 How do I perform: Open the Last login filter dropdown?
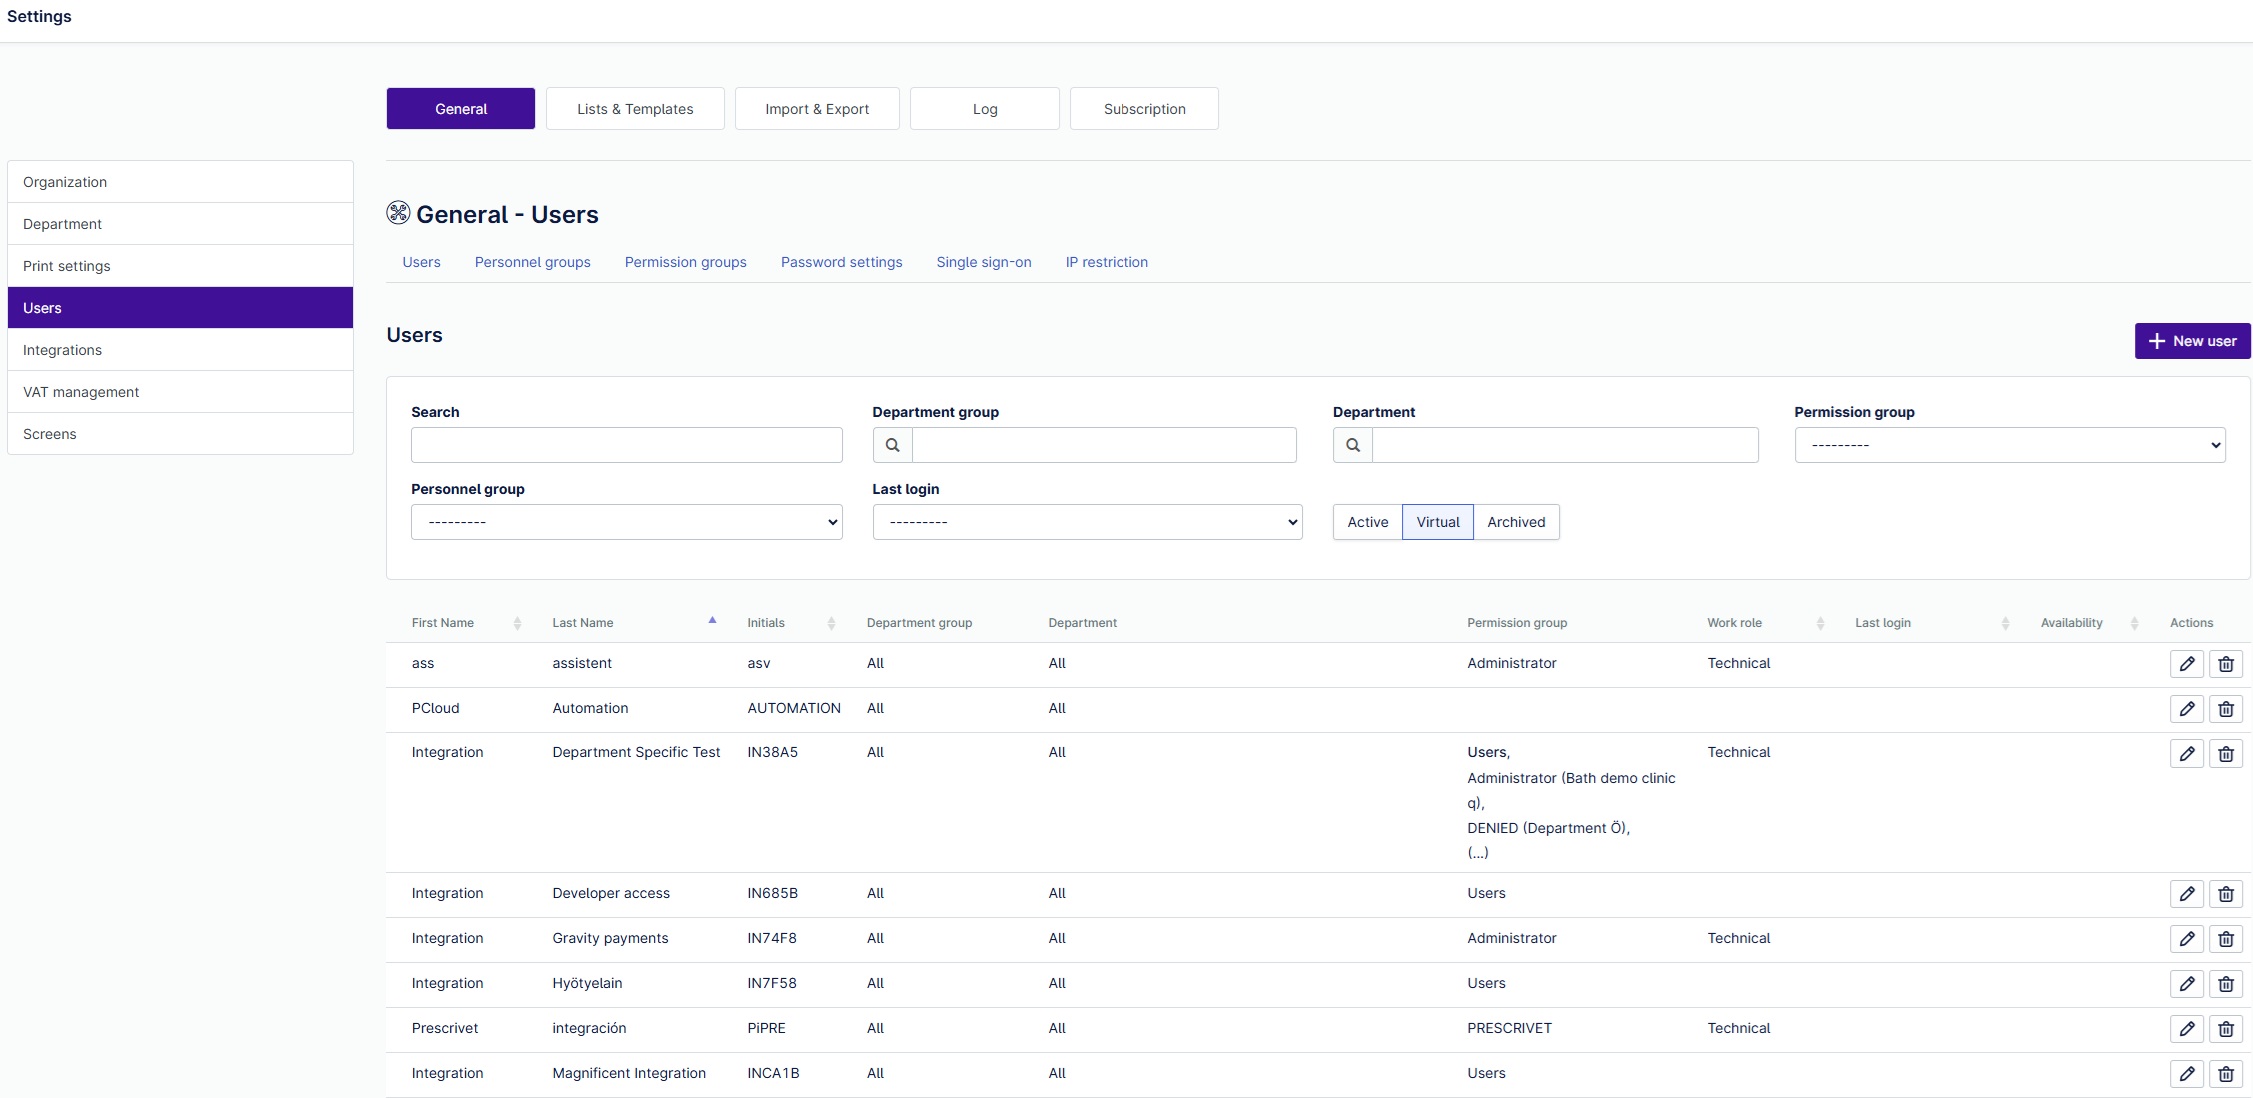pos(1088,522)
